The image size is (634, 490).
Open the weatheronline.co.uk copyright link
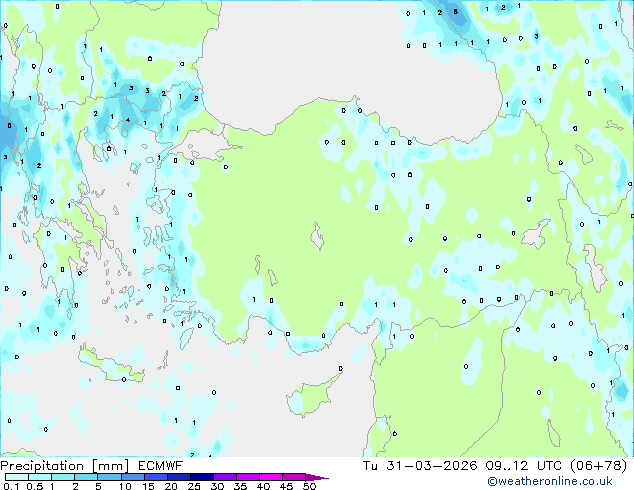coord(550,481)
